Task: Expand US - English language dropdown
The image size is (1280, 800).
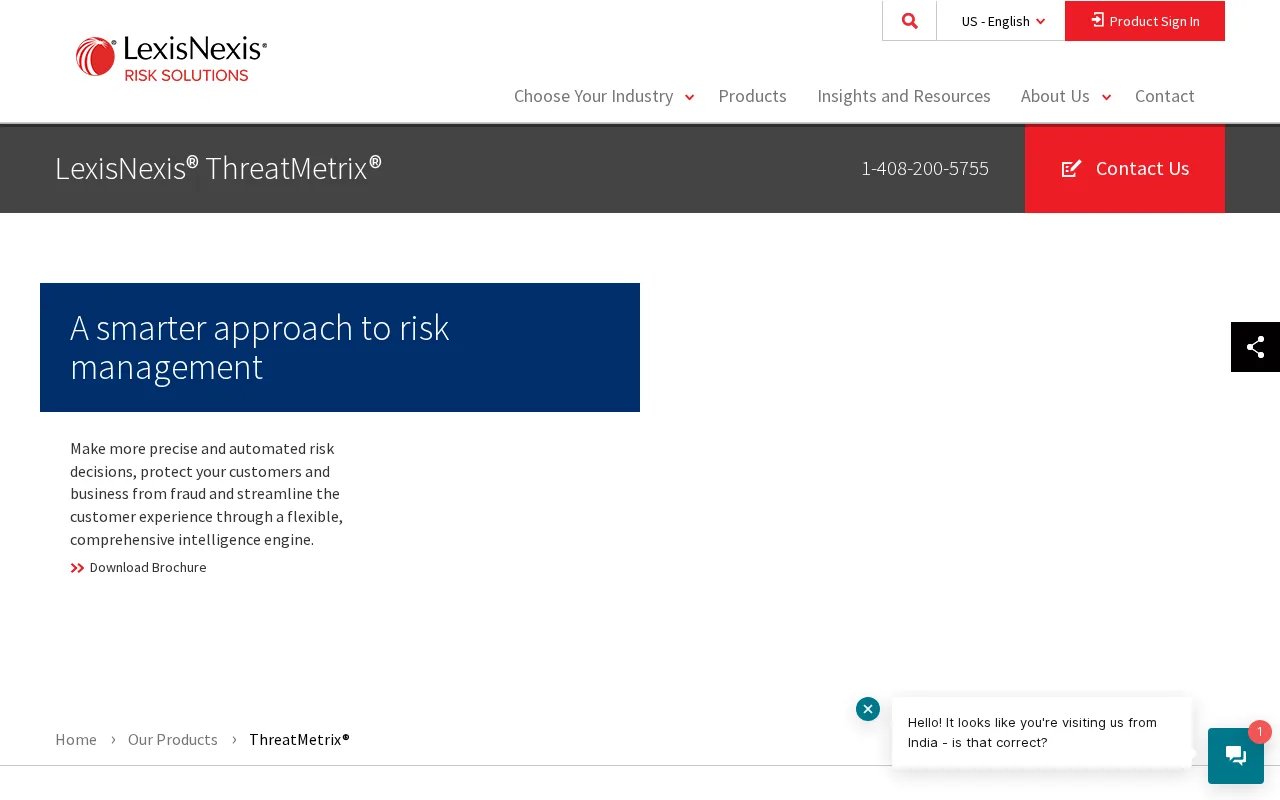Action: pyautogui.click(x=1001, y=21)
